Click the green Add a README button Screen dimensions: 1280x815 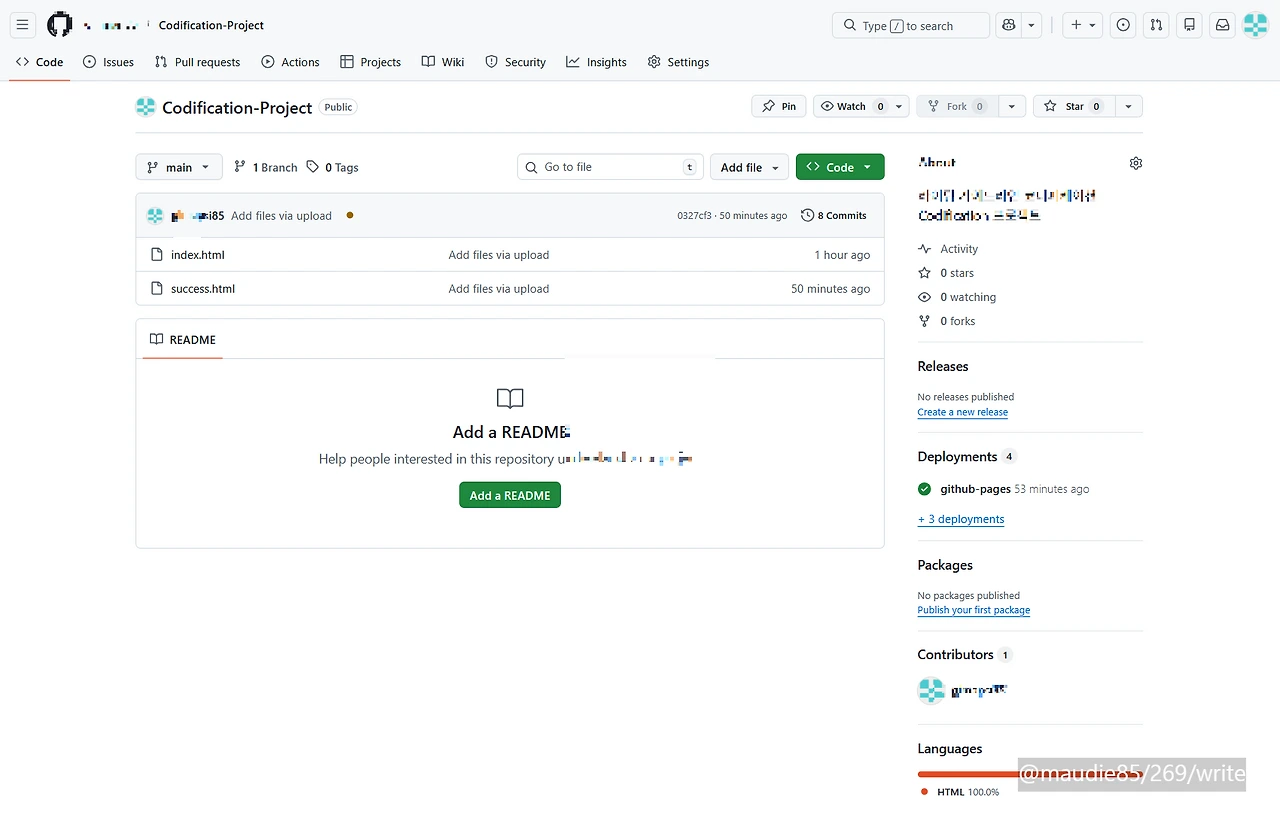click(510, 495)
